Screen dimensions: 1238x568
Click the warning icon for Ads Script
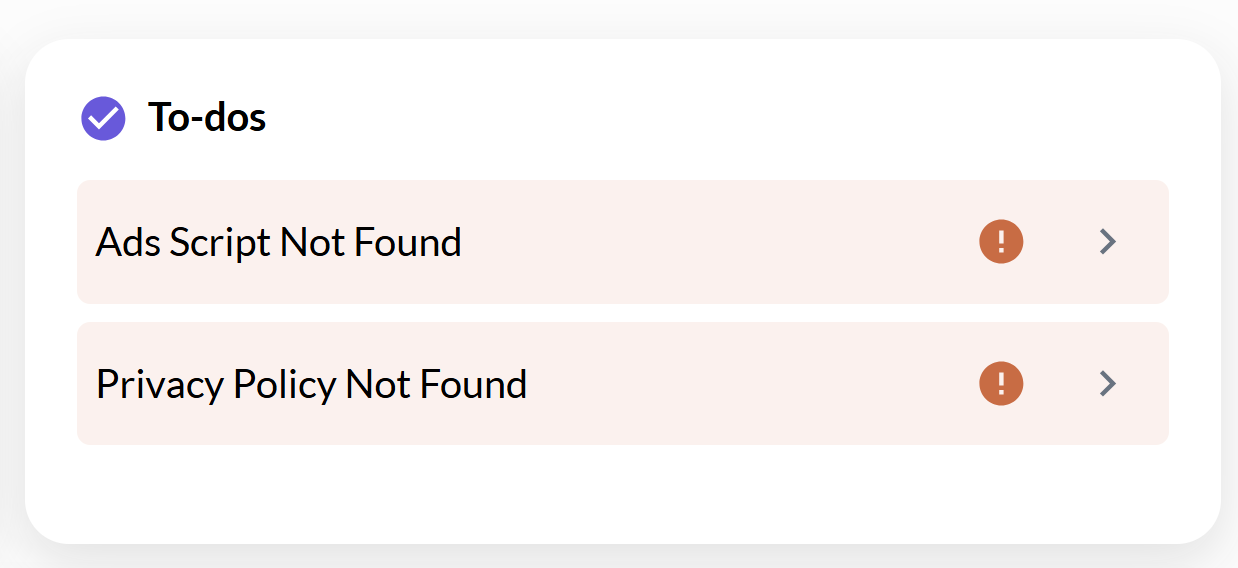[1001, 242]
